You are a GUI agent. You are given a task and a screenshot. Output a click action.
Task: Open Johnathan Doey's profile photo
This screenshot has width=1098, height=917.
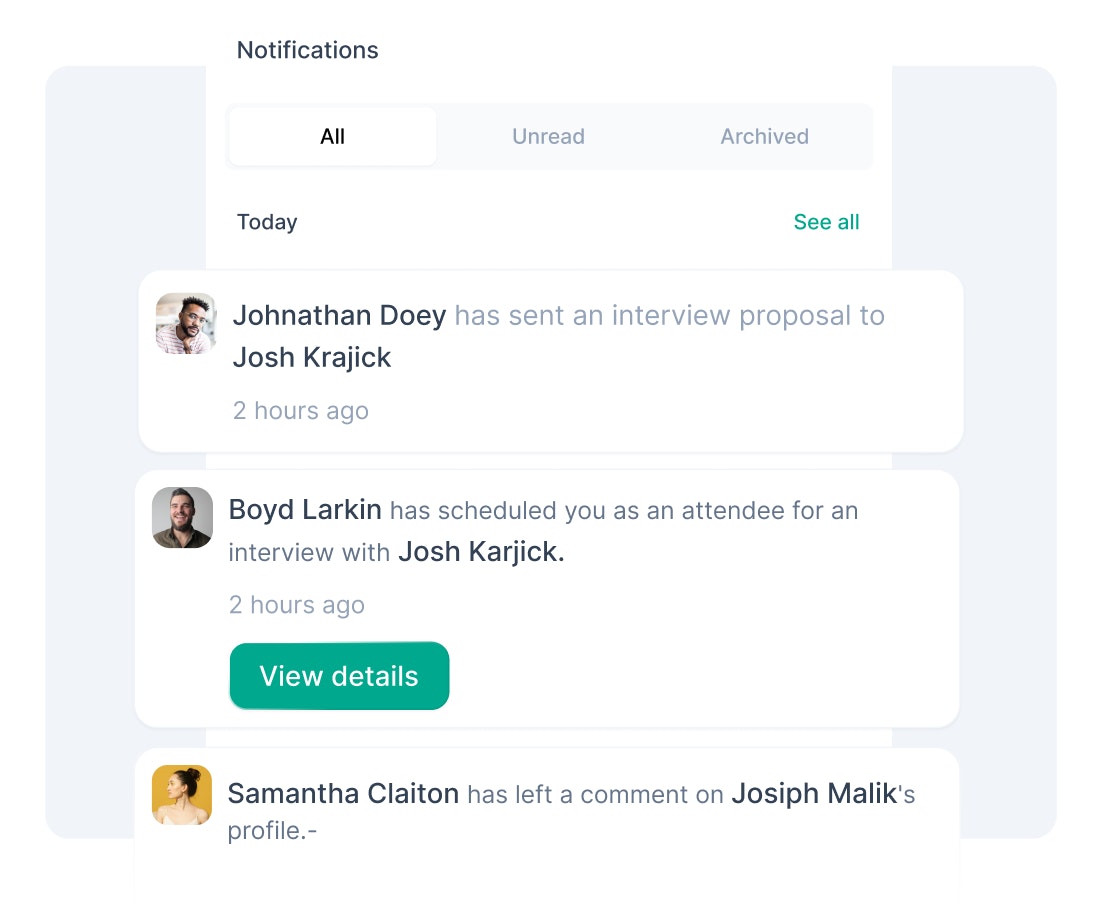pyautogui.click(x=186, y=323)
